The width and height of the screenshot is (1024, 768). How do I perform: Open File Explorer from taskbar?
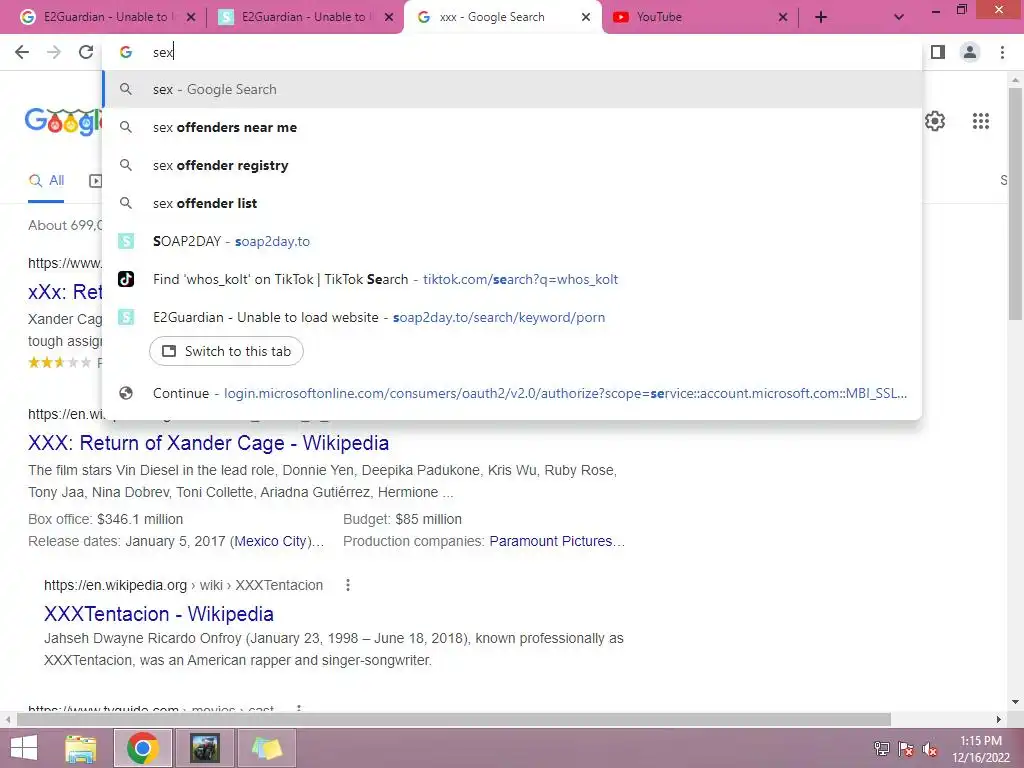(x=81, y=748)
